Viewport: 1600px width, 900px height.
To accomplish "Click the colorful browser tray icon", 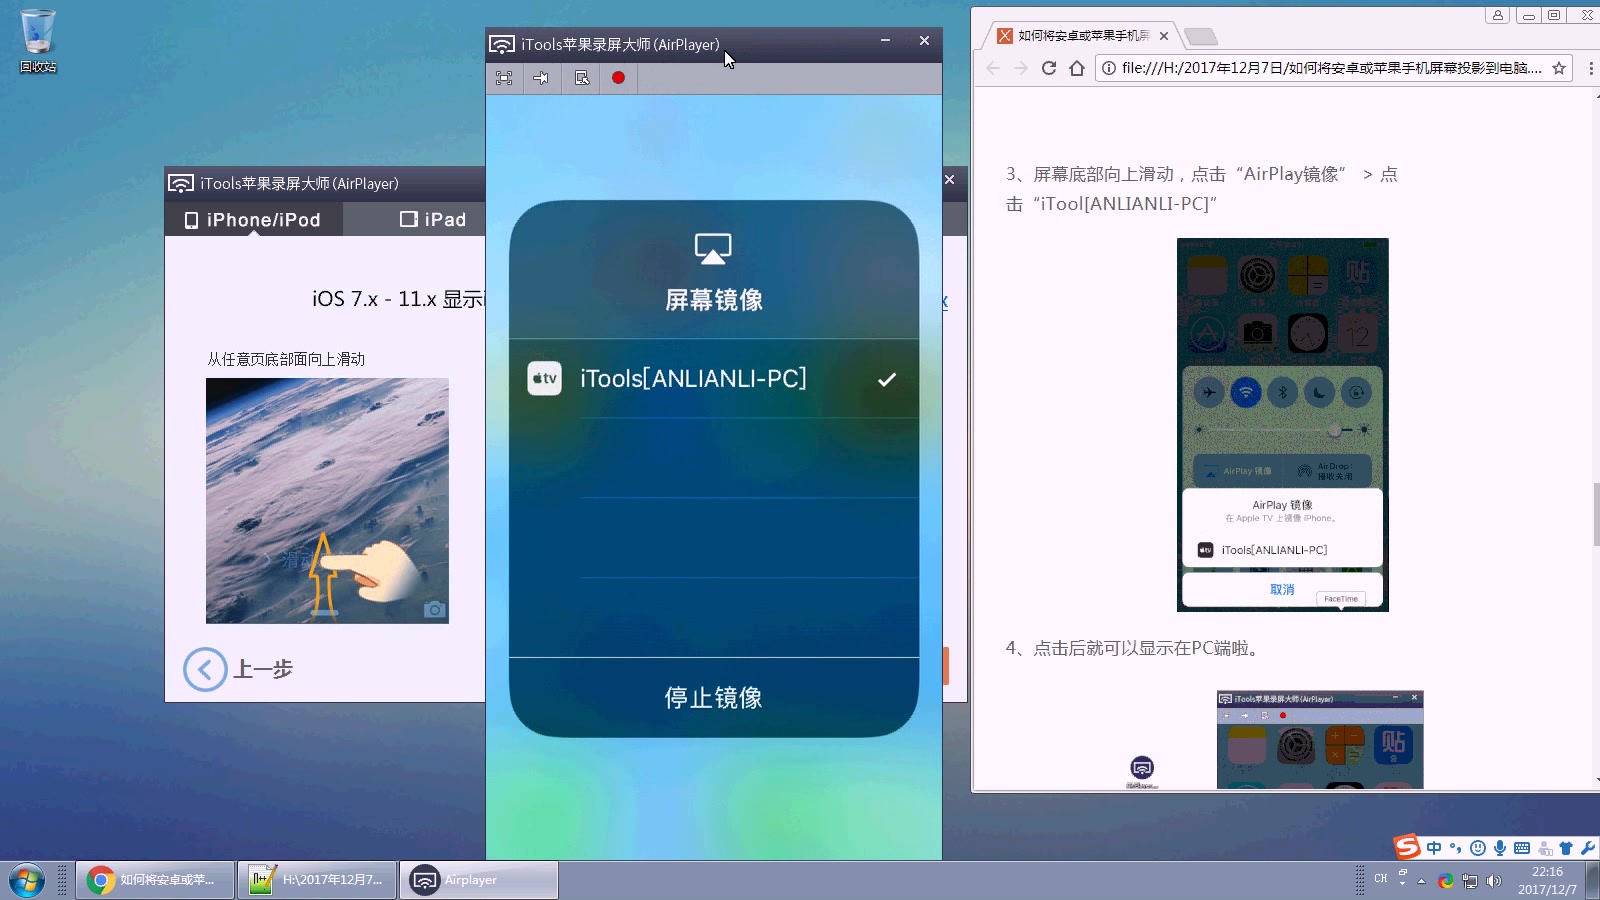I will (x=1446, y=881).
